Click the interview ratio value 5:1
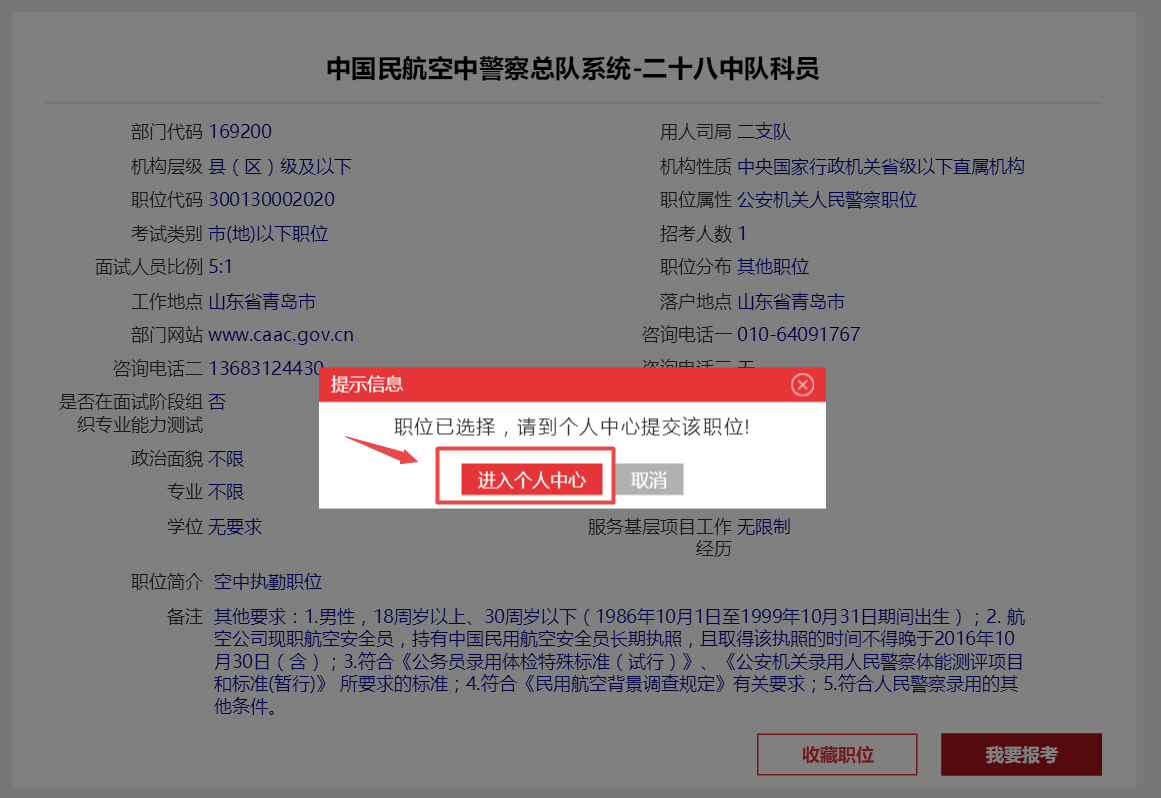1161x798 pixels. coord(220,266)
